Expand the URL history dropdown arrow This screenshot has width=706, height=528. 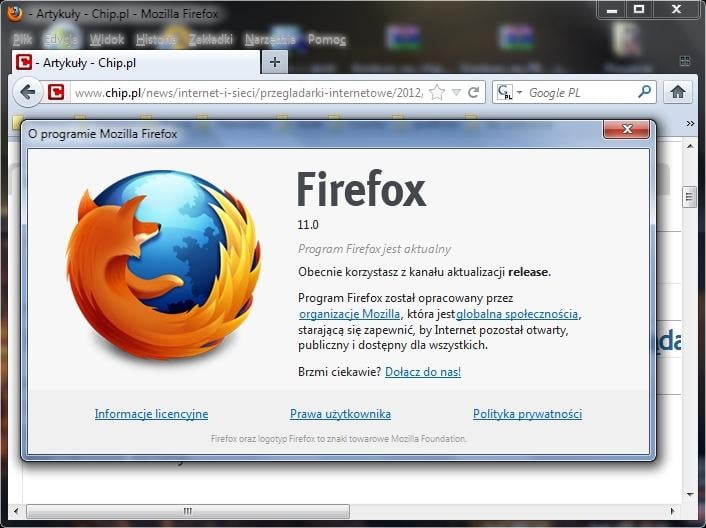click(456, 92)
